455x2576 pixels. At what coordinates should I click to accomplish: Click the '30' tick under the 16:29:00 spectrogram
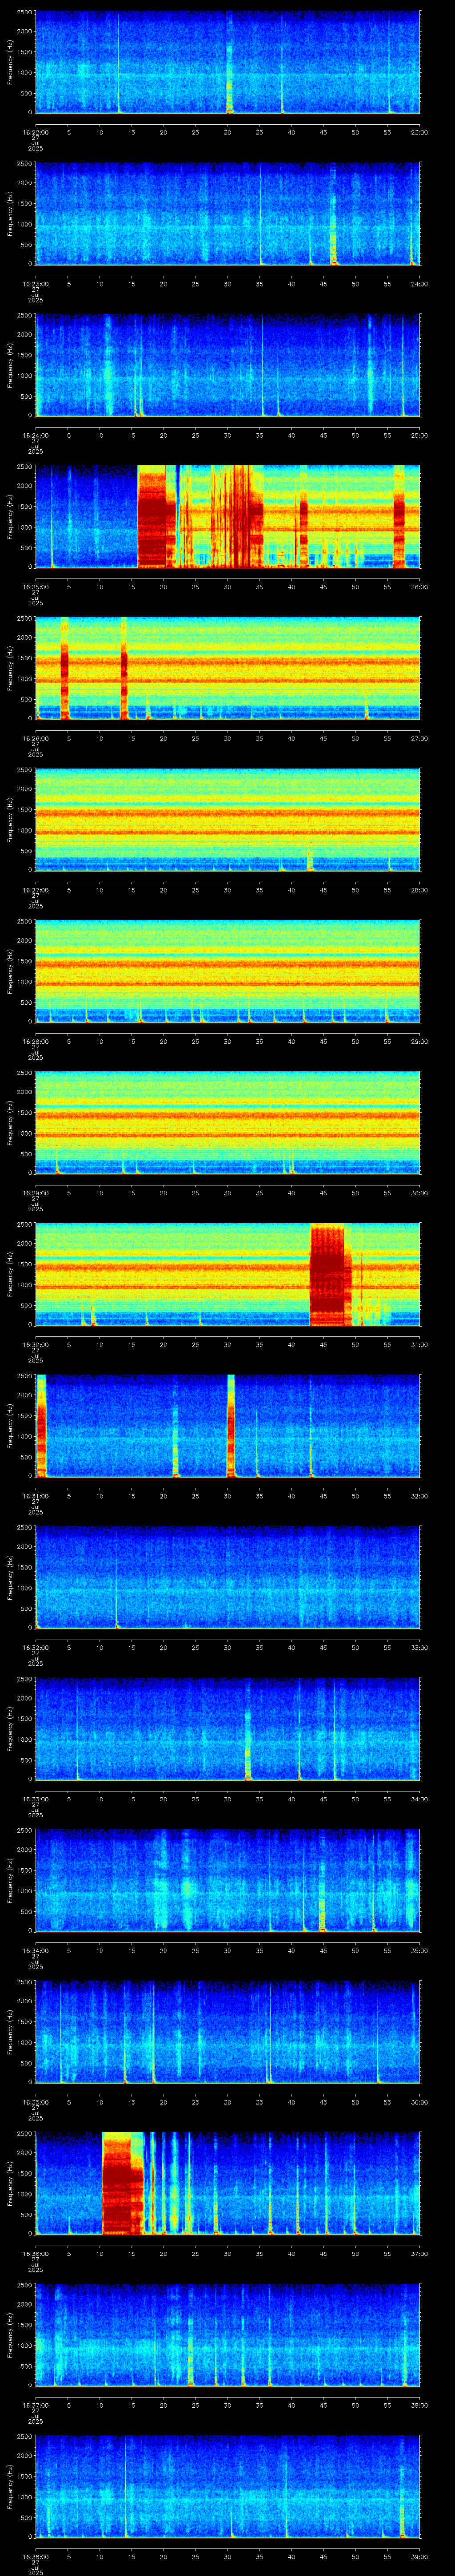click(x=228, y=1192)
